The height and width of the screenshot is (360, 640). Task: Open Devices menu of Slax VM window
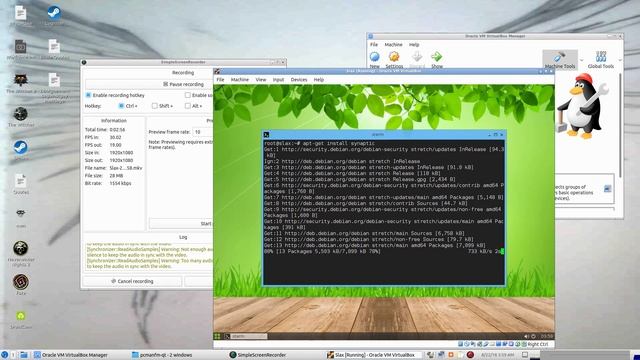299,80
